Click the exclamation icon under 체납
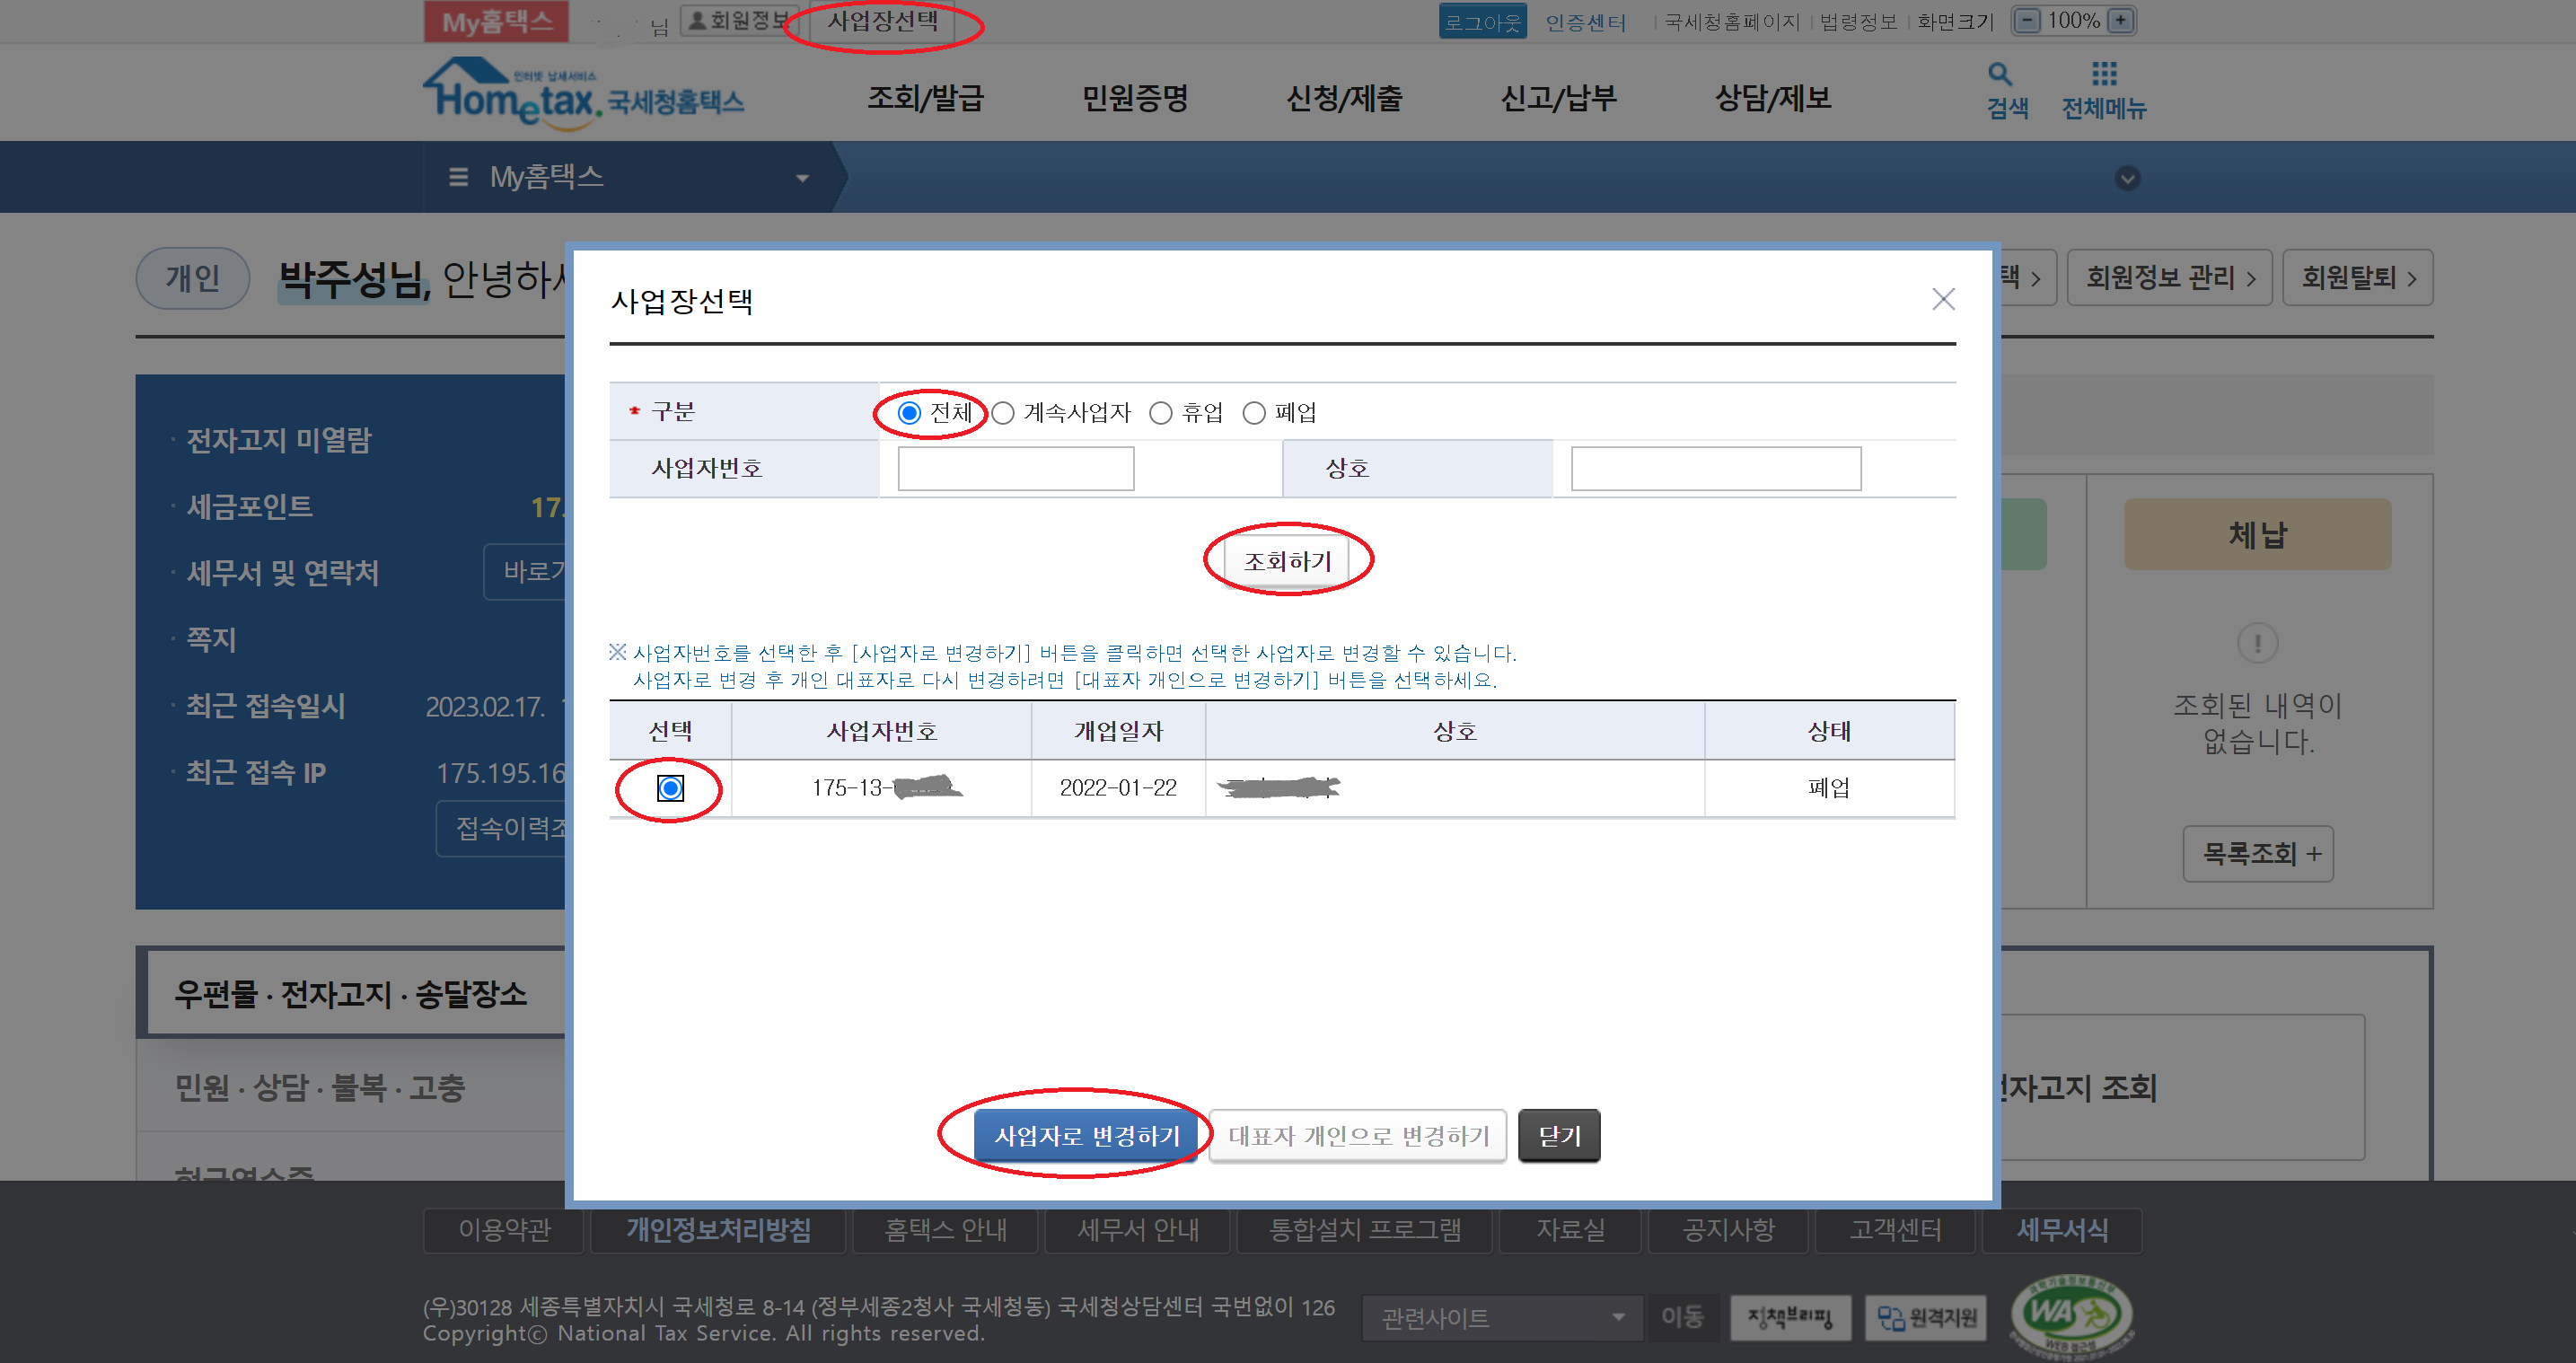Image resolution: width=2576 pixels, height=1363 pixels. coord(2257,643)
